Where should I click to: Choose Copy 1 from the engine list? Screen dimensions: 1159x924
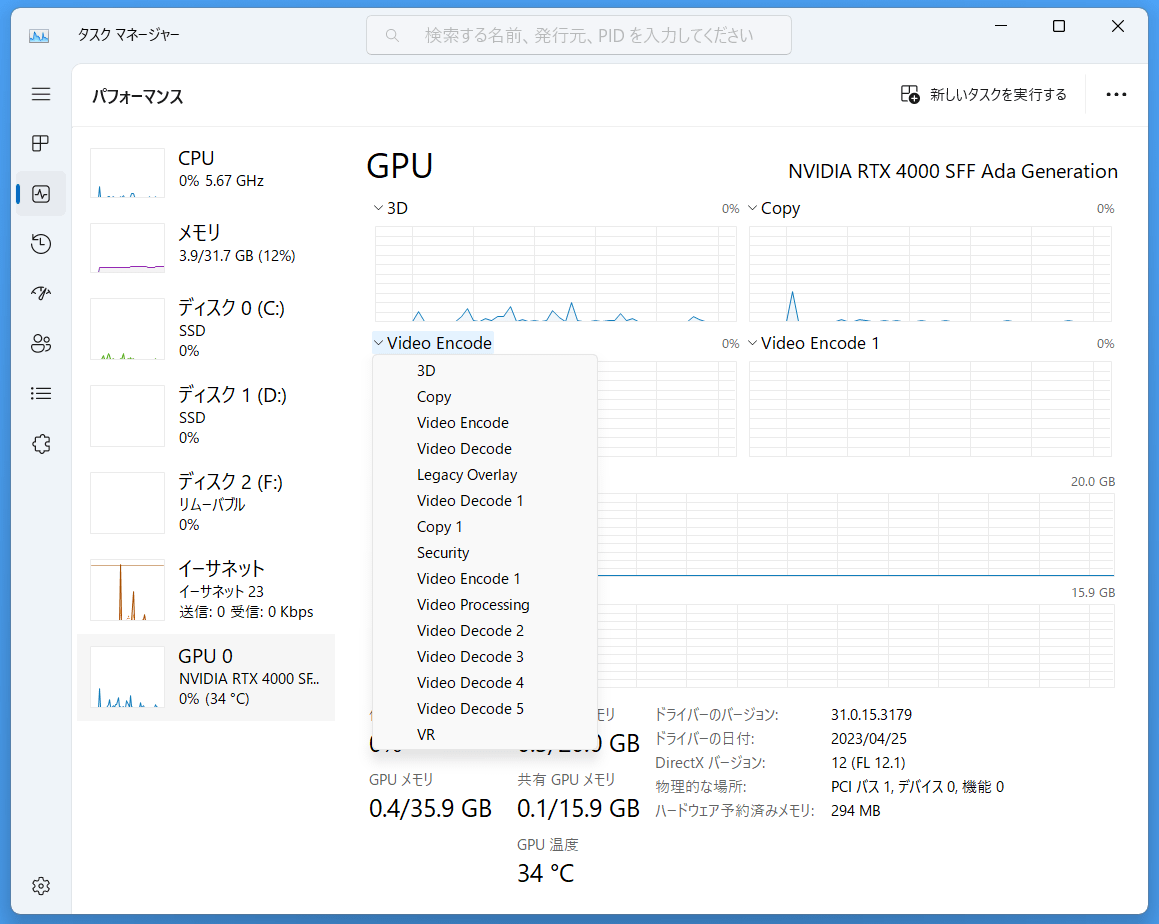pos(485,527)
